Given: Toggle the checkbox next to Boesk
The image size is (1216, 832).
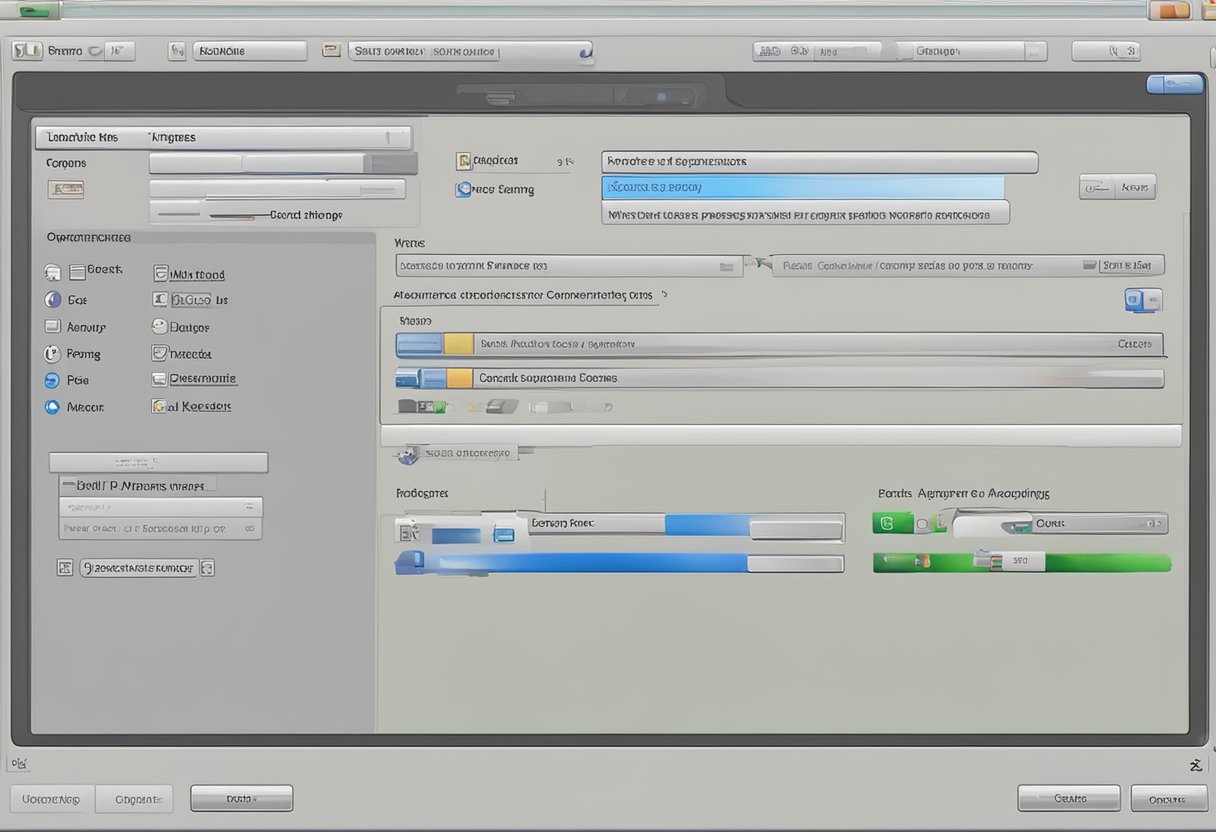Looking at the screenshot, I should click(77, 271).
